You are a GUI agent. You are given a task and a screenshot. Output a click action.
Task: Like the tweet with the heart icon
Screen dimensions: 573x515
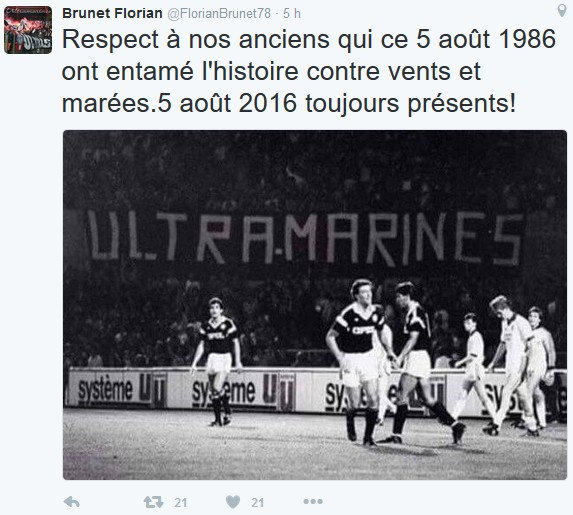[233, 502]
